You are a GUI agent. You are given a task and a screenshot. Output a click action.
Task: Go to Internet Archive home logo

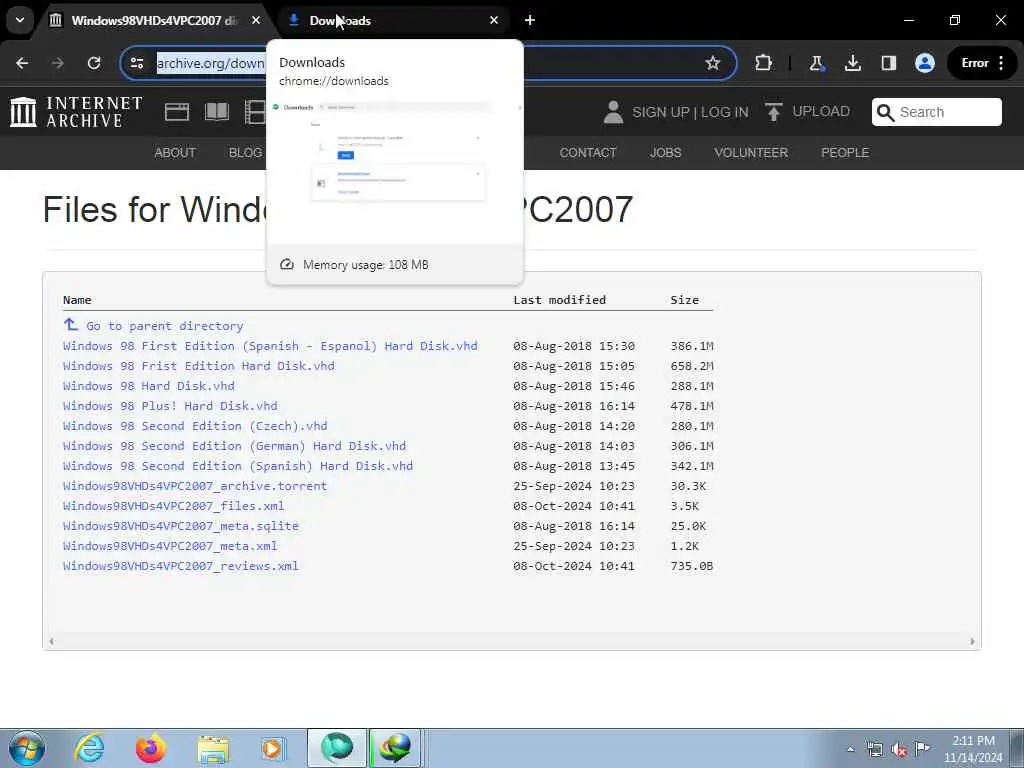pos(76,112)
